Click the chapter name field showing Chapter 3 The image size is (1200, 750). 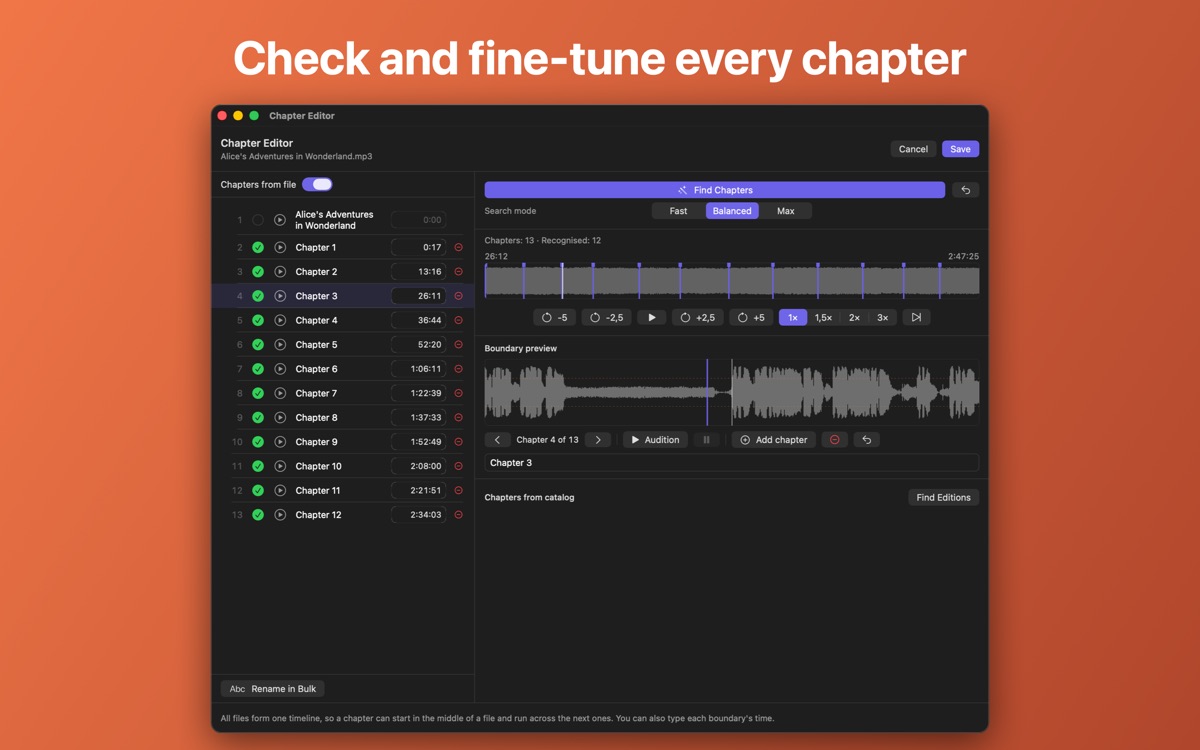pos(732,463)
